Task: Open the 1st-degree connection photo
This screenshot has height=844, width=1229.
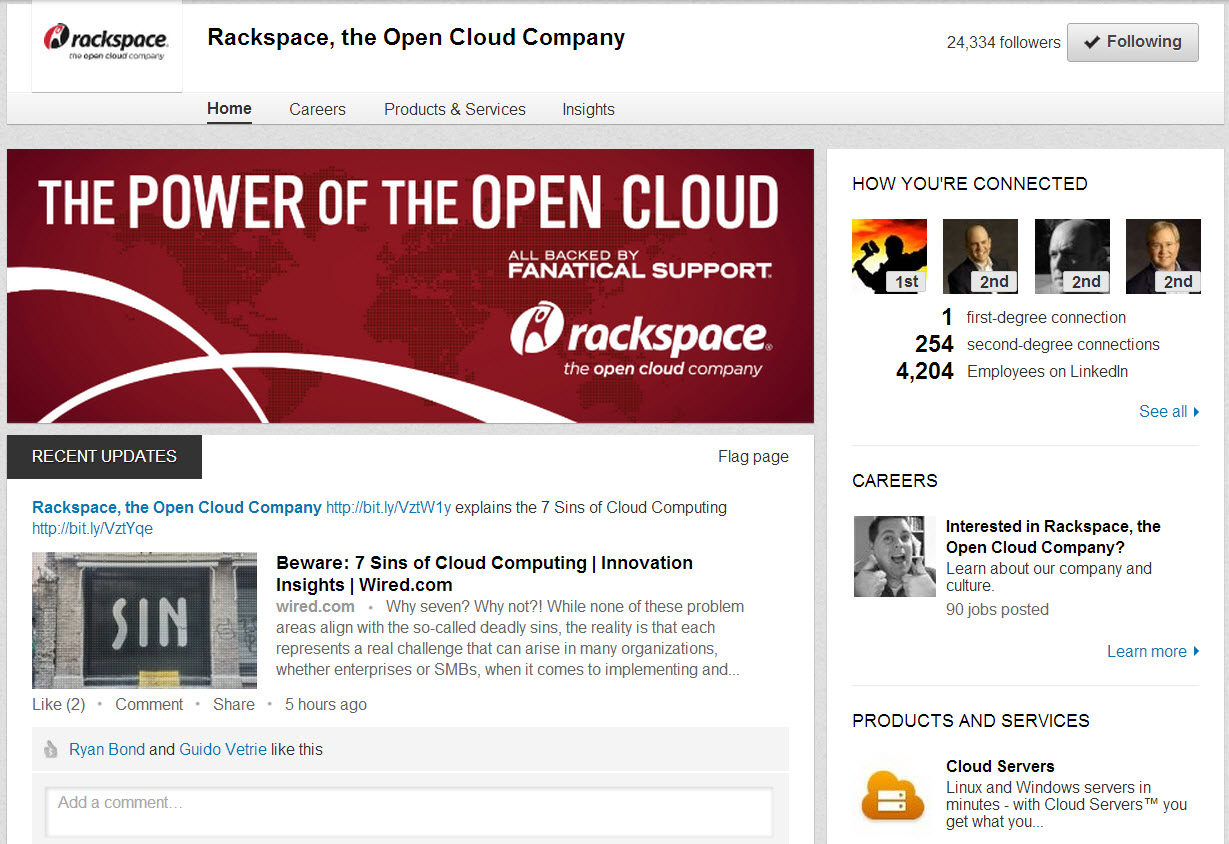Action: (889, 256)
